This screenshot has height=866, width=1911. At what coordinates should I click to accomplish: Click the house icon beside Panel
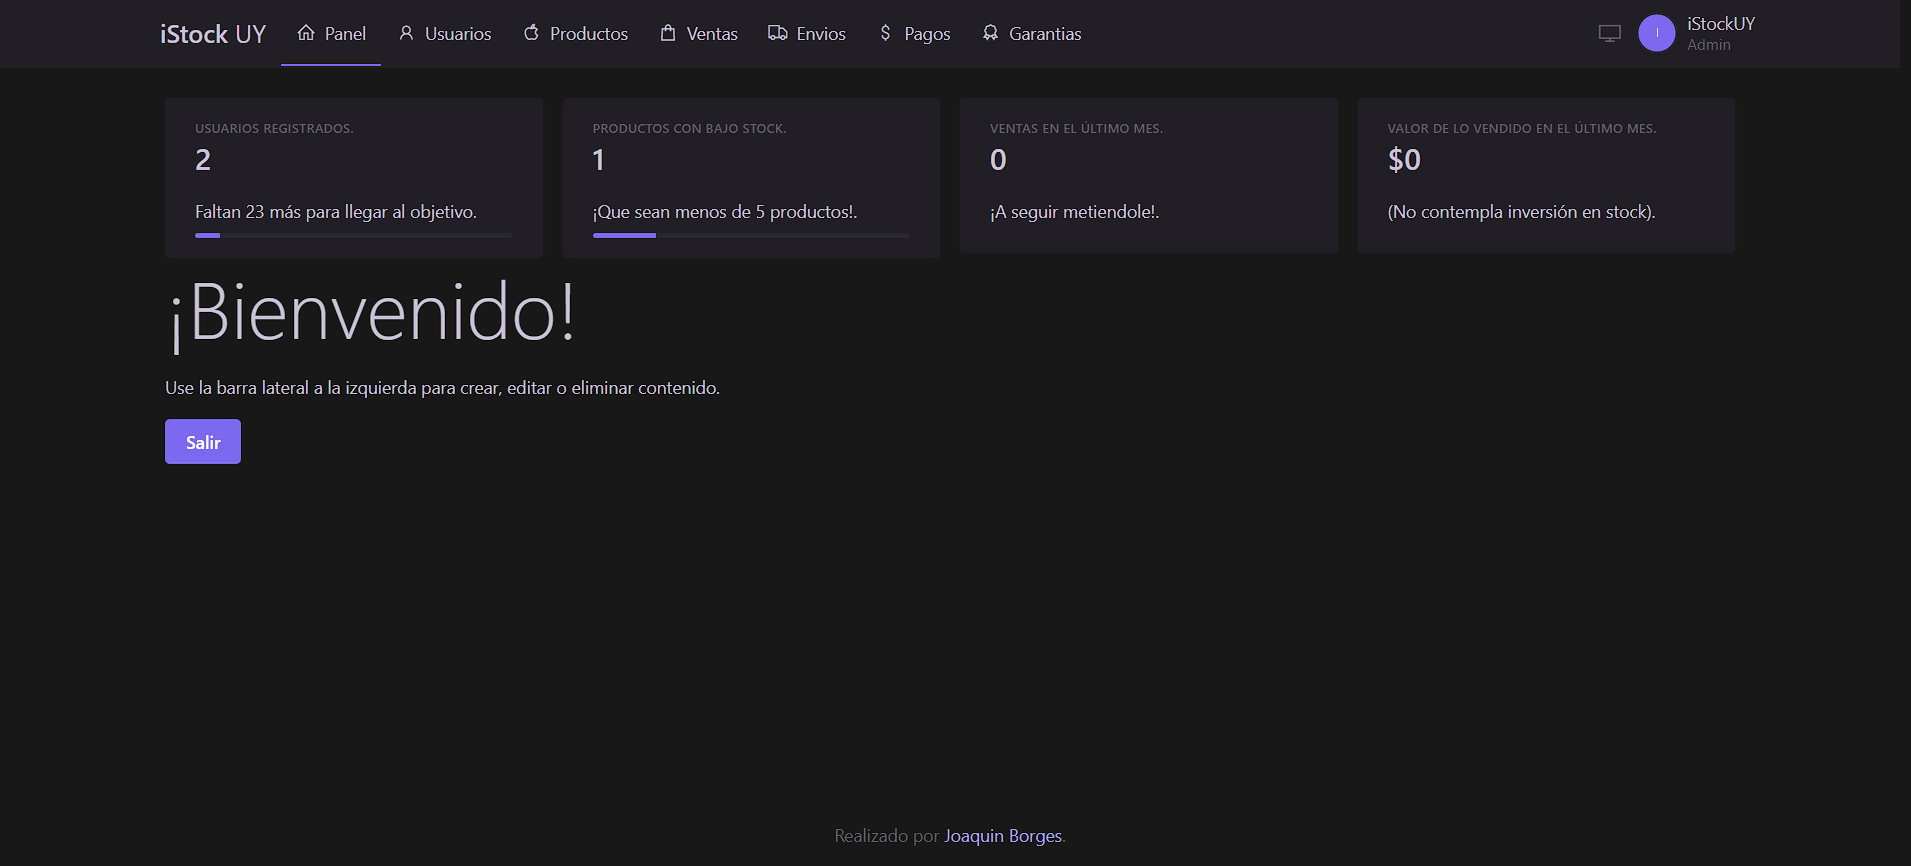pyautogui.click(x=306, y=33)
